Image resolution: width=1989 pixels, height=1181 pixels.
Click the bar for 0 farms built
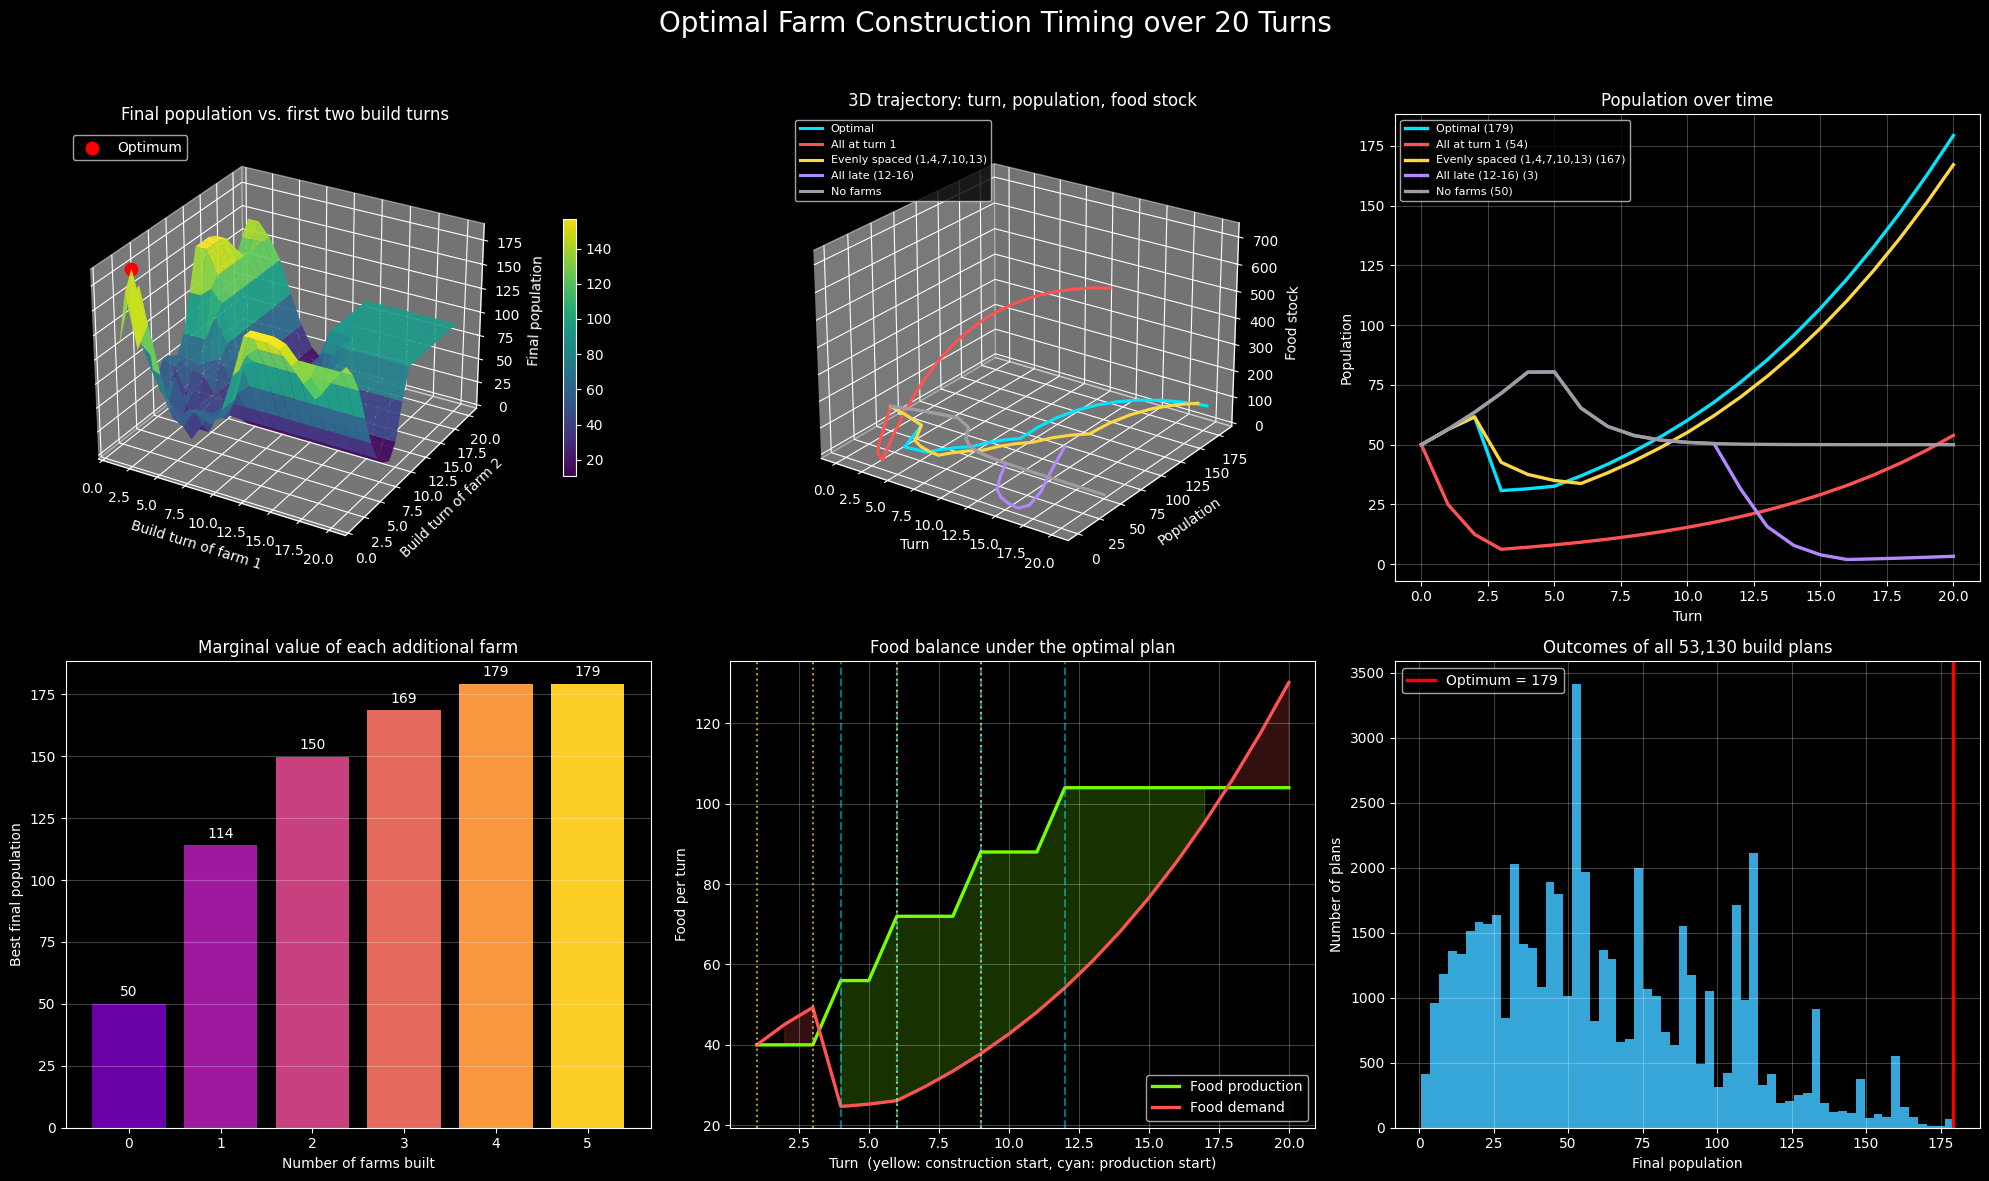click(128, 1066)
